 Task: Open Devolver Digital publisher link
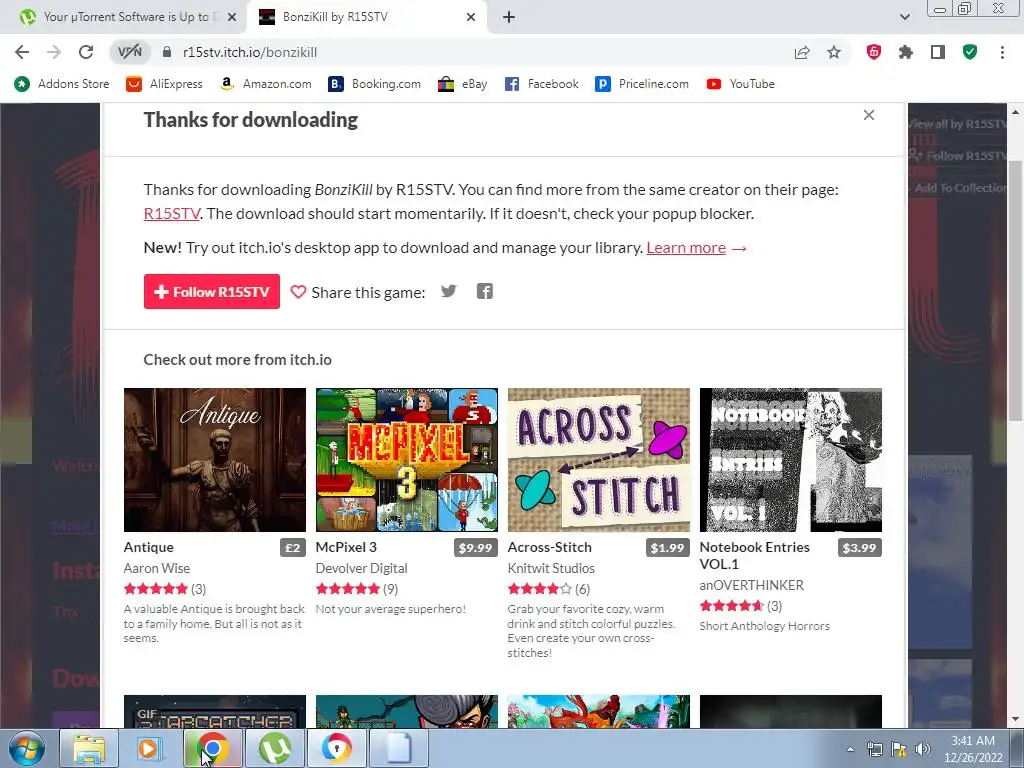[362, 568]
